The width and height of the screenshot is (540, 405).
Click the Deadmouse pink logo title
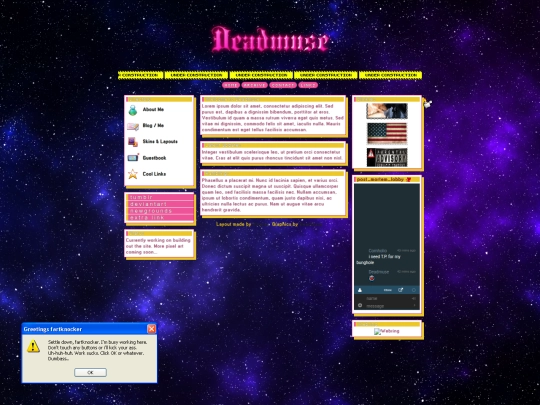[270, 40]
